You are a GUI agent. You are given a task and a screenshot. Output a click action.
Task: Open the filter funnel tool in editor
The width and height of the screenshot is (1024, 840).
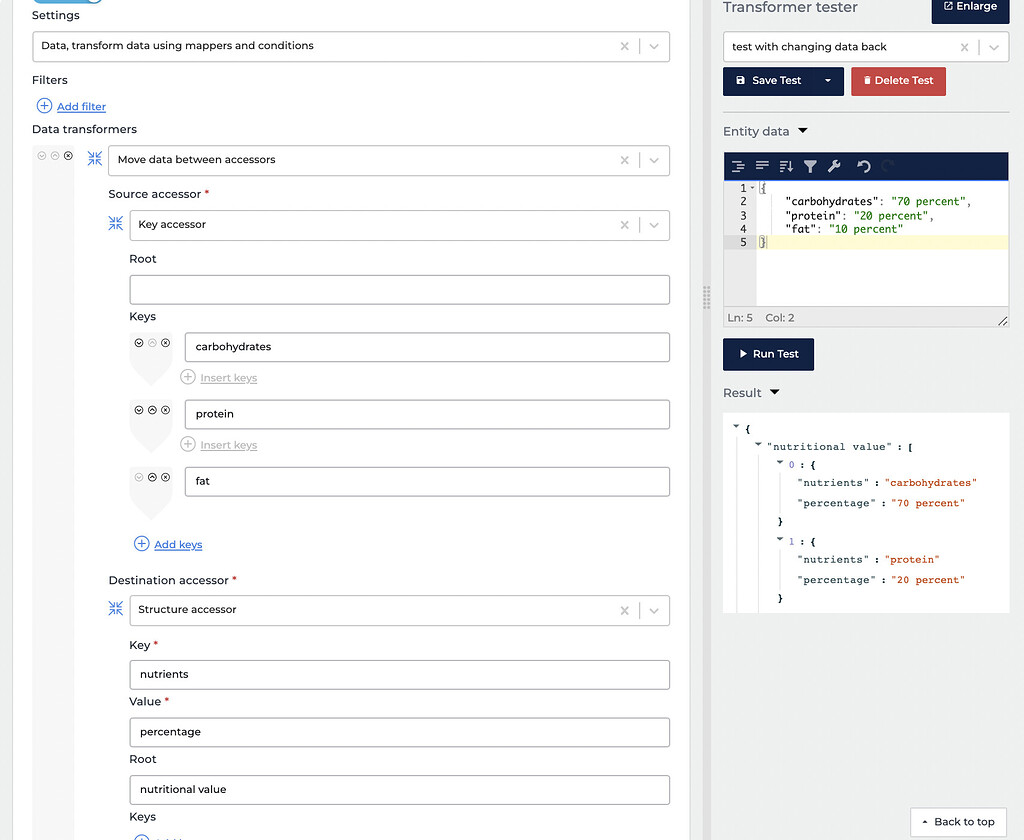[810, 167]
